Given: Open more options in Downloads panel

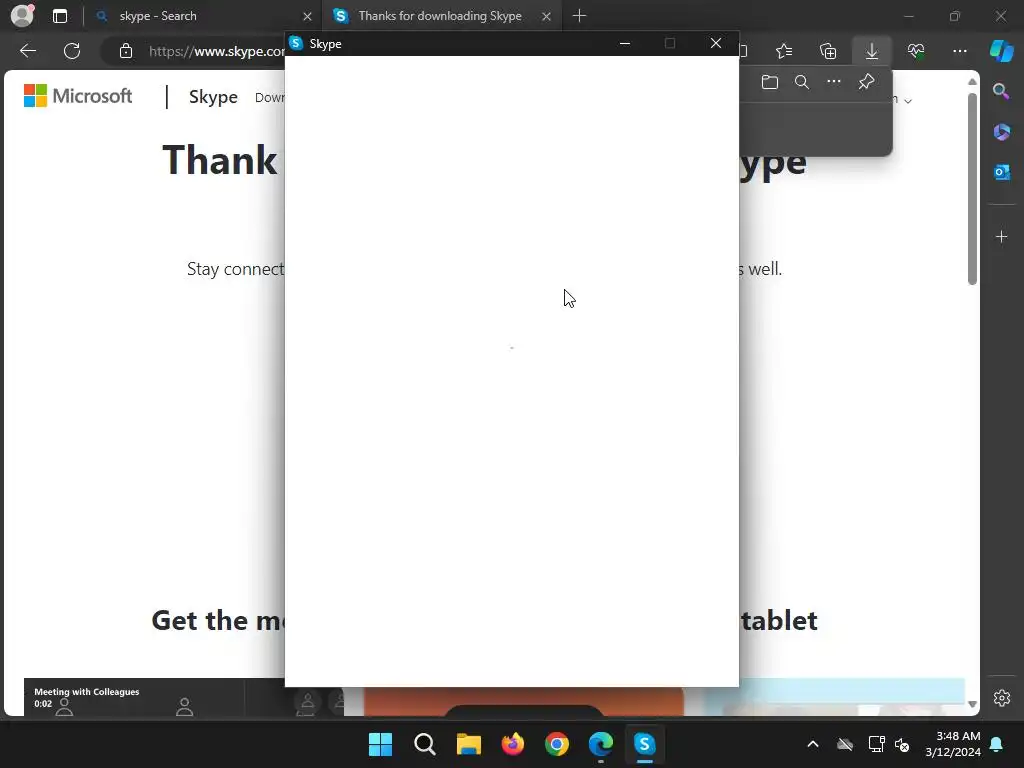Looking at the screenshot, I should [834, 82].
